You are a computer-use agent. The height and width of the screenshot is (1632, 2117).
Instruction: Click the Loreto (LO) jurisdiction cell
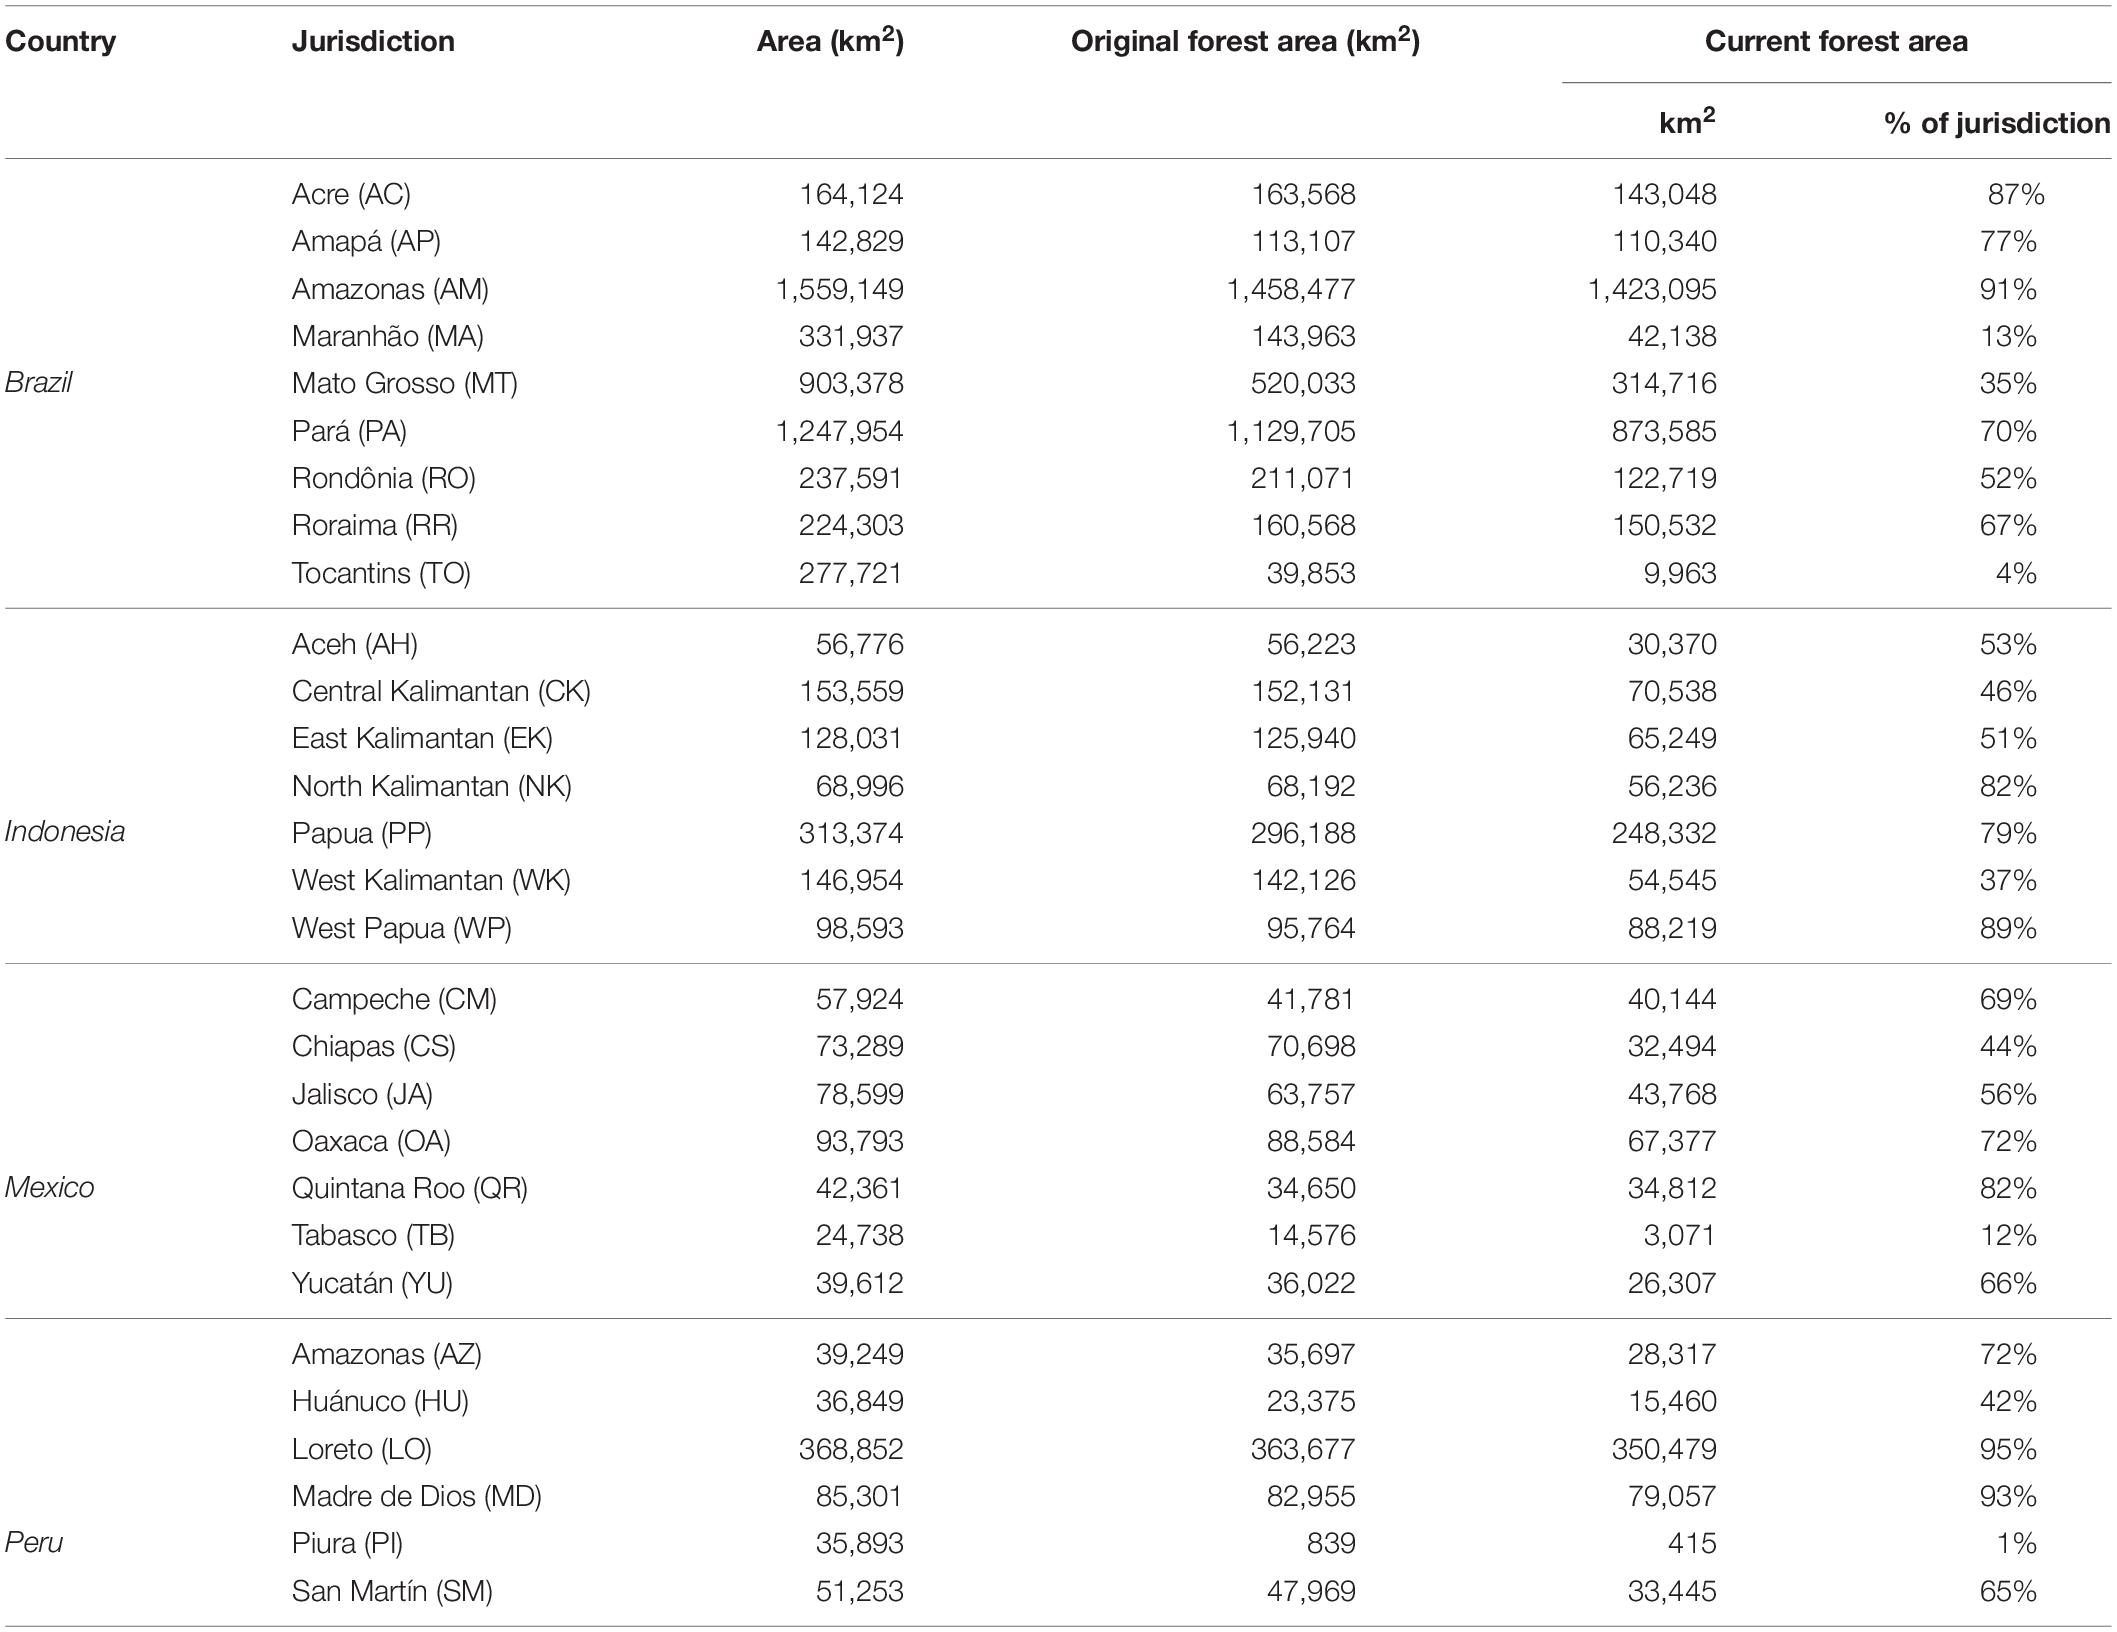(361, 1449)
